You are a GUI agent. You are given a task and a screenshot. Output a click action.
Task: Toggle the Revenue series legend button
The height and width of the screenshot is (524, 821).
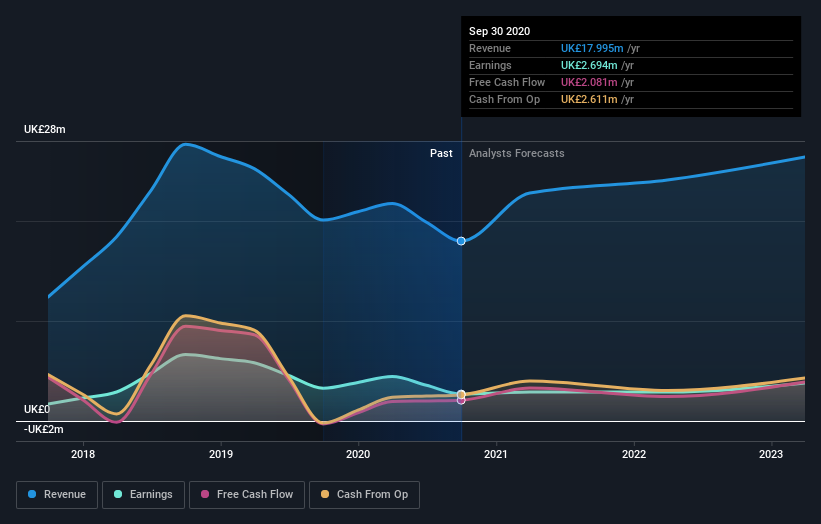coord(57,495)
